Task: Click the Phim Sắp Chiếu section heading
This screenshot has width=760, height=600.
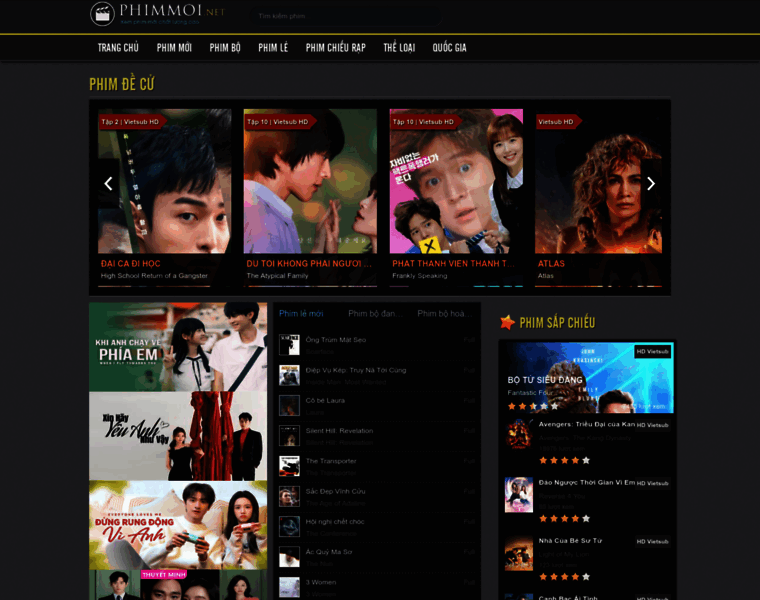Action: click(x=557, y=322)
